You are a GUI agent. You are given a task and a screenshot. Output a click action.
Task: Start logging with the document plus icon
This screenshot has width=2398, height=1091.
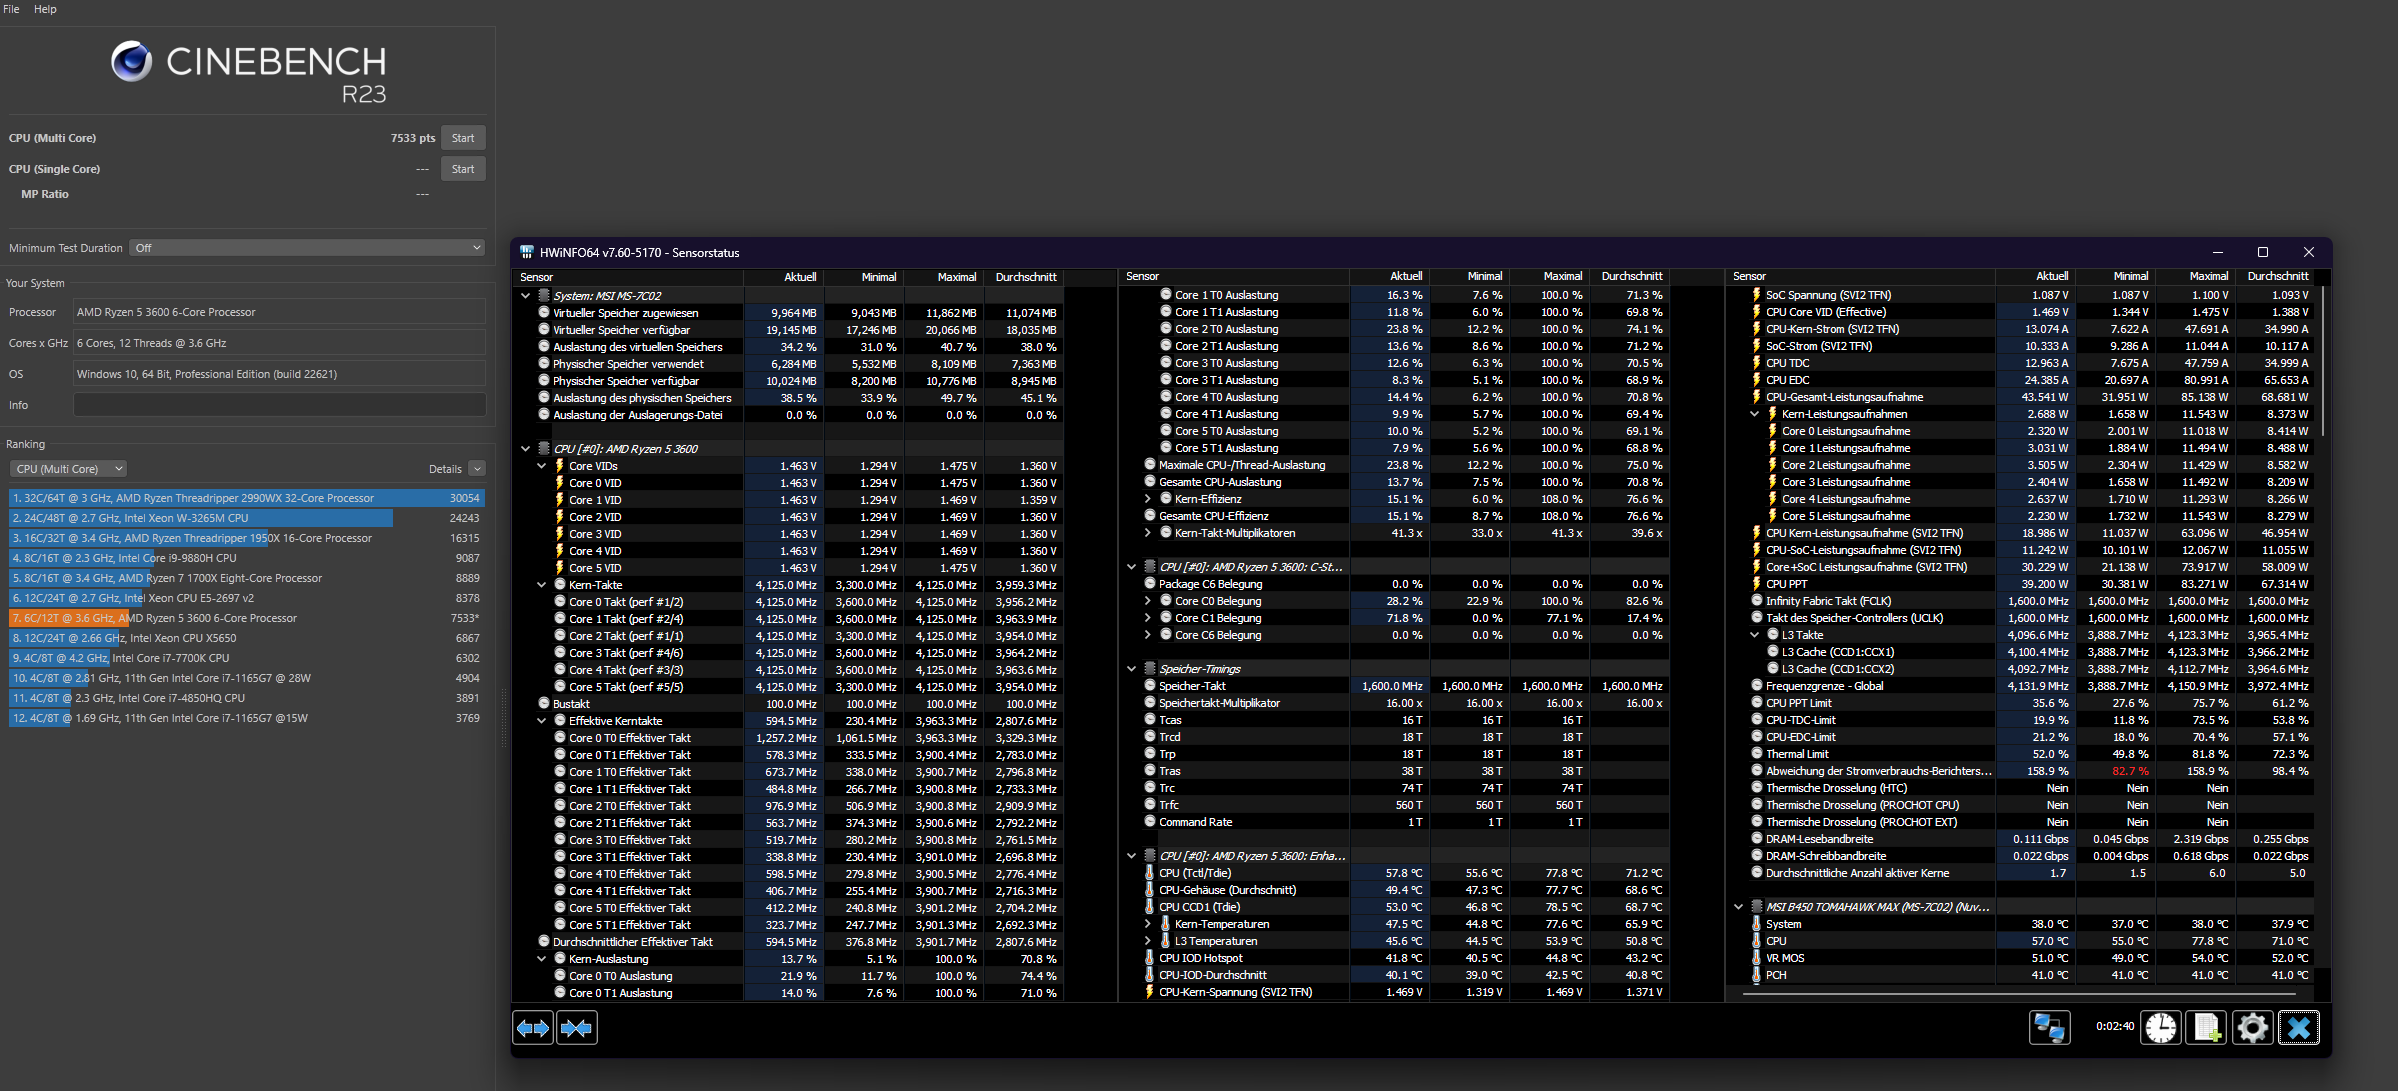click(2207, 1028)
